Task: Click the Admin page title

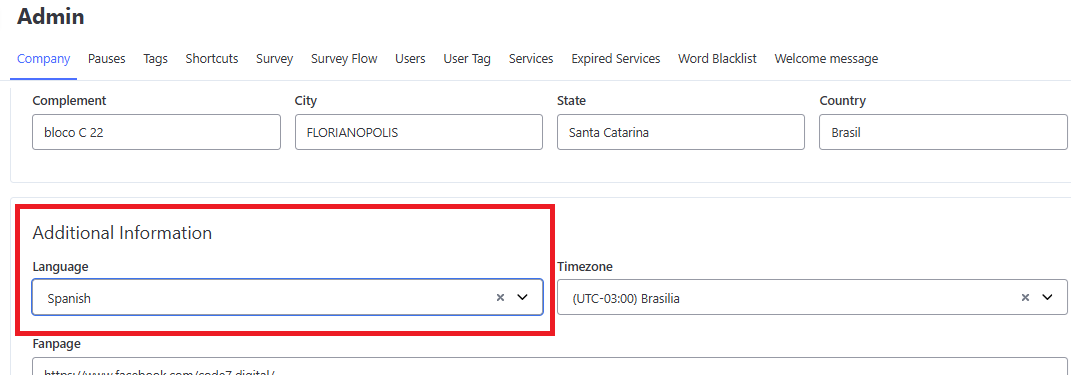Action: click(x=51, y=16)
